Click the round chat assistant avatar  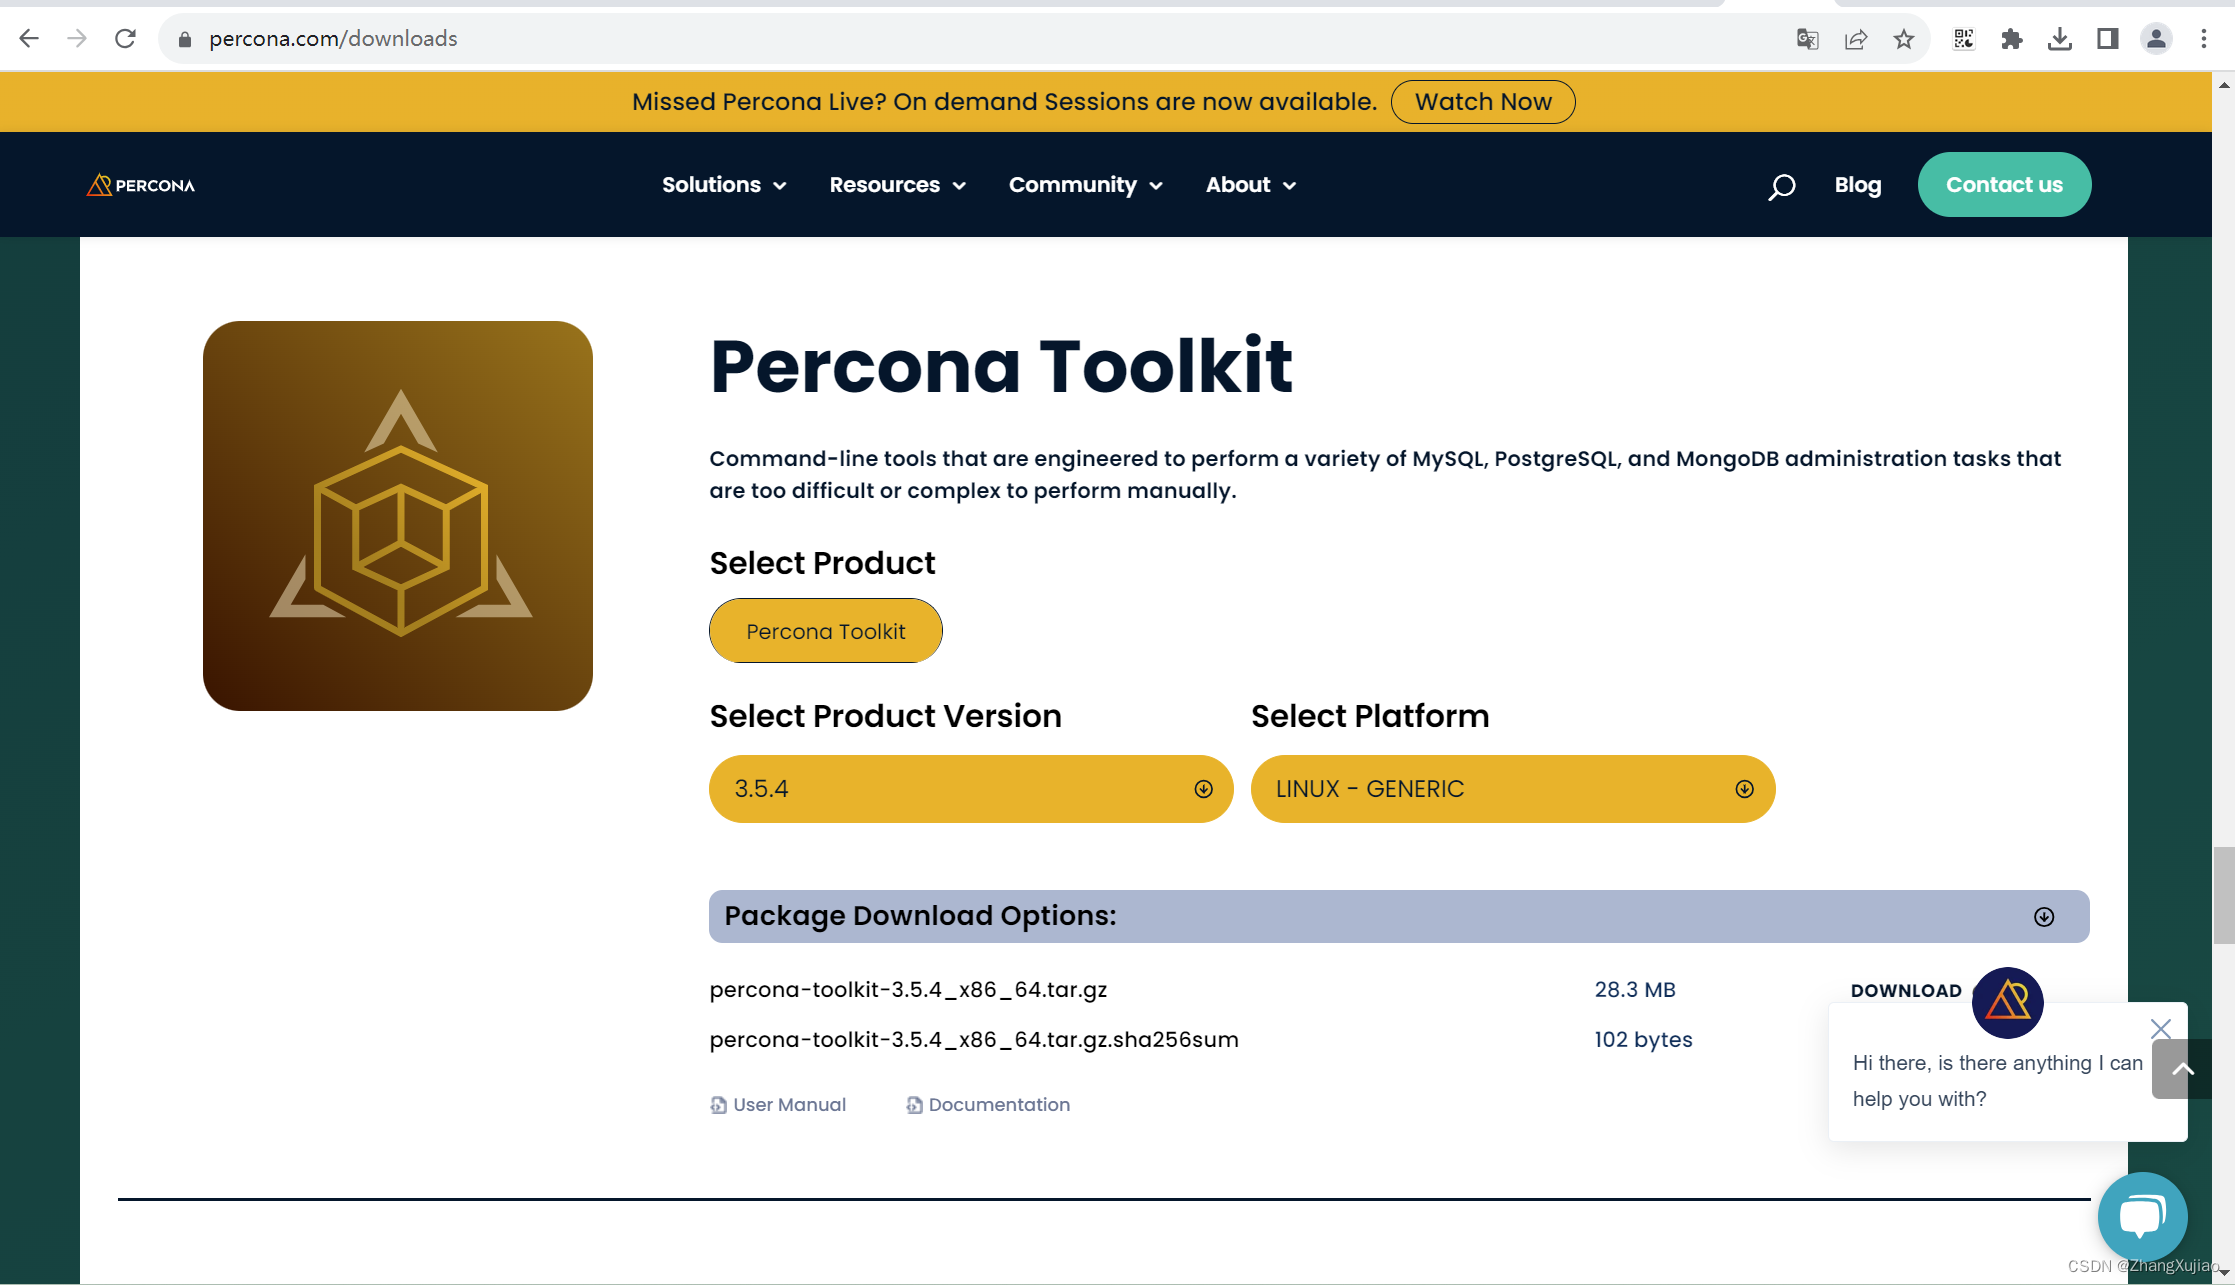click(2007, 1002)
